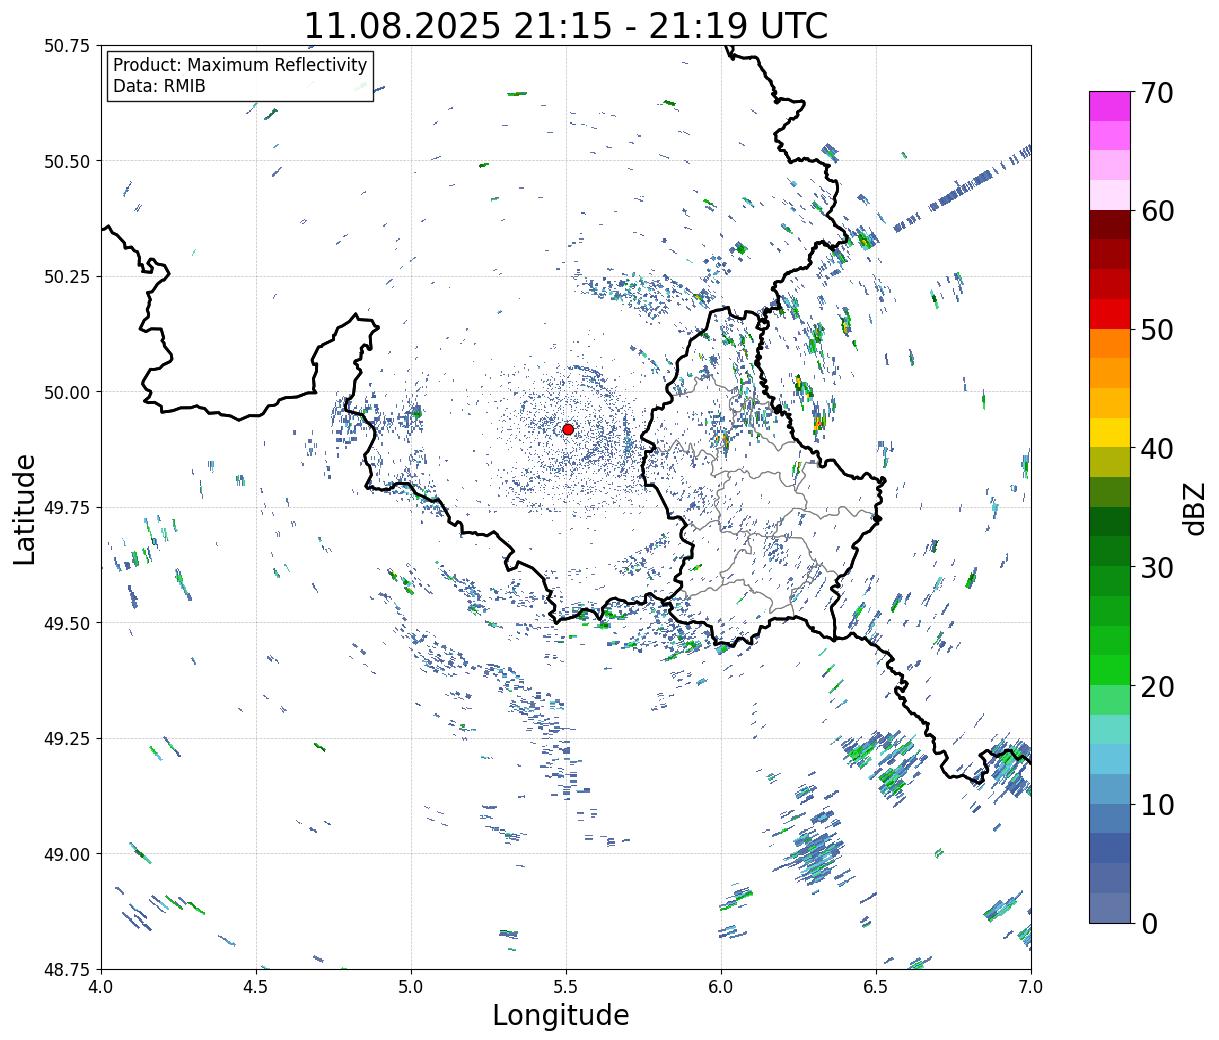Click the colorbar tick label 60
The height and width of the screenshot is (1040, 1219).
pos(1156,211)
